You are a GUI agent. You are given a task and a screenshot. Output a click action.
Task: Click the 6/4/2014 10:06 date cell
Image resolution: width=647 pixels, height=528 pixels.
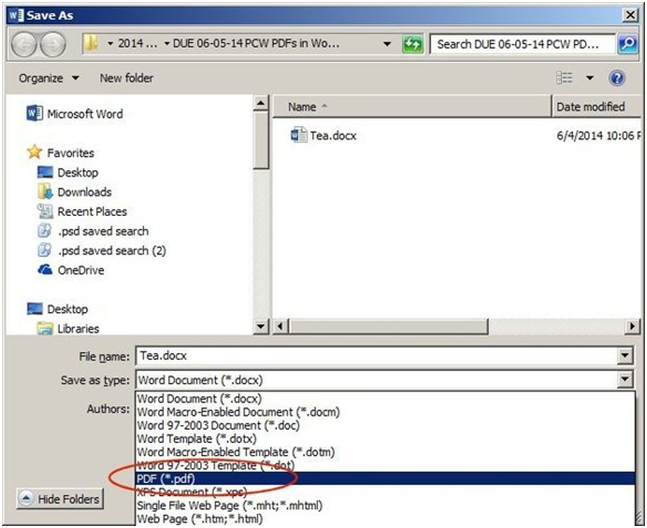tap(599, 135)
